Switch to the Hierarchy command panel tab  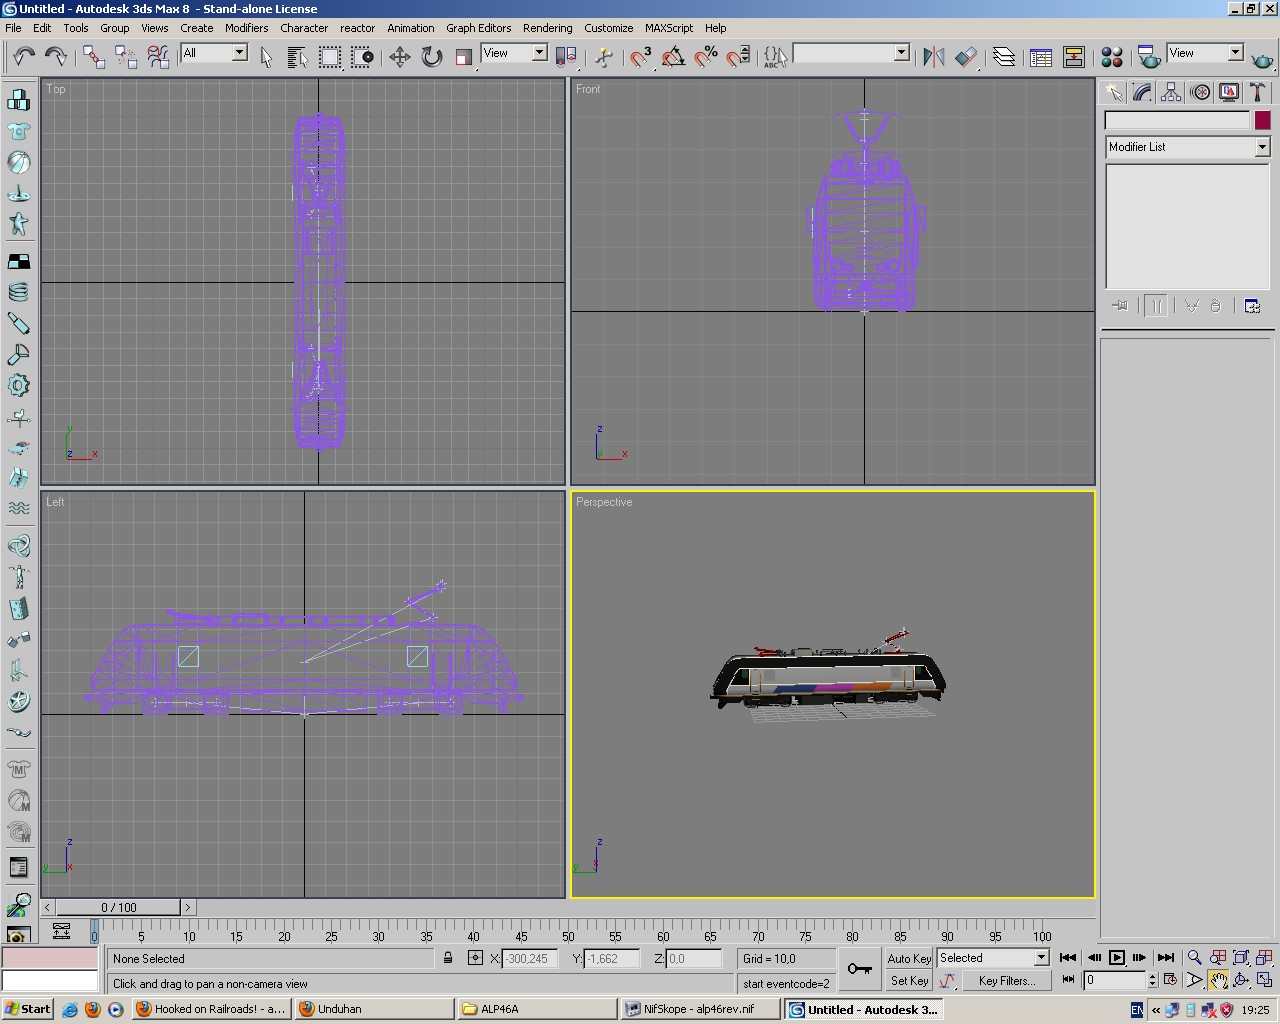pos(1171,92)
